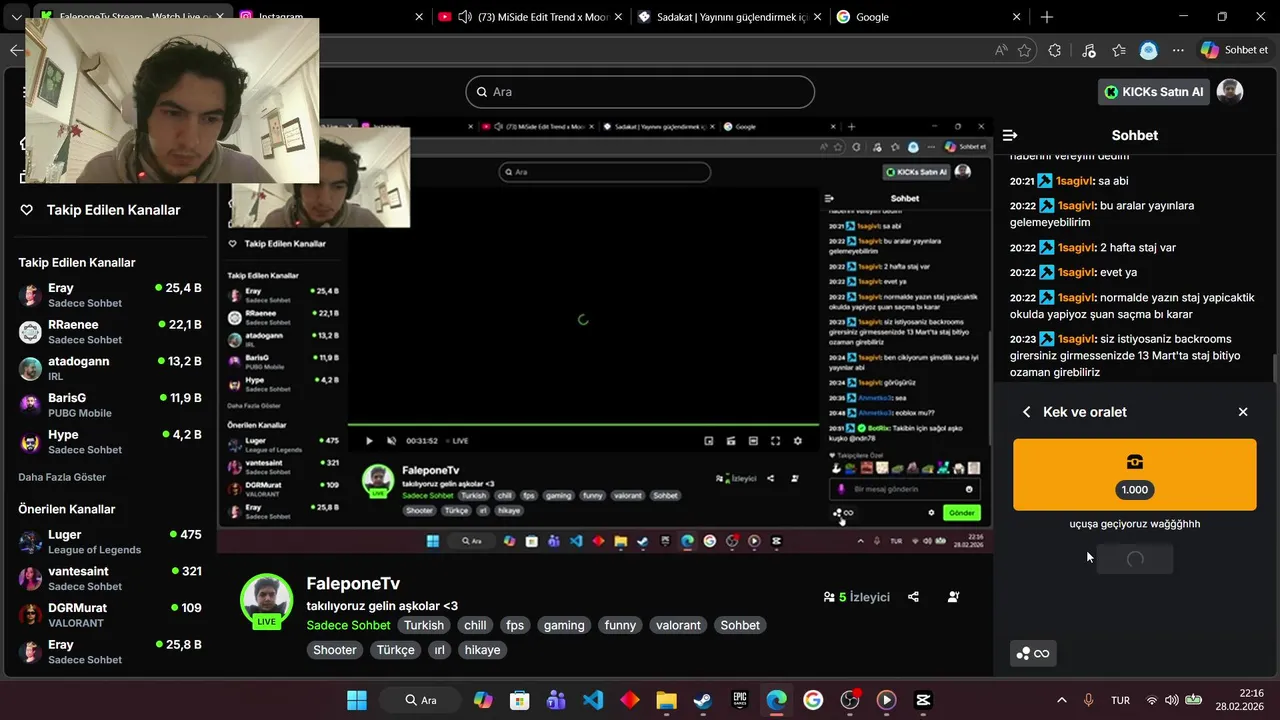
Task: Open the DGRMurat VALORANT channel
Action: (x=110, y=615)
